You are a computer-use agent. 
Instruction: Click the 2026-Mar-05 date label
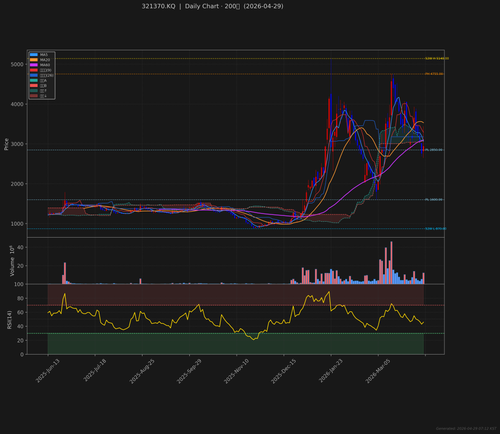click(378, 371)
